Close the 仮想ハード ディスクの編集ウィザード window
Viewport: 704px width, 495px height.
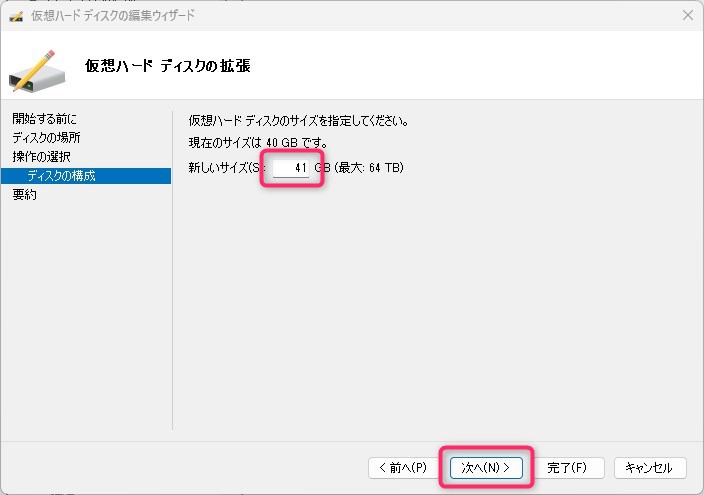687,15
